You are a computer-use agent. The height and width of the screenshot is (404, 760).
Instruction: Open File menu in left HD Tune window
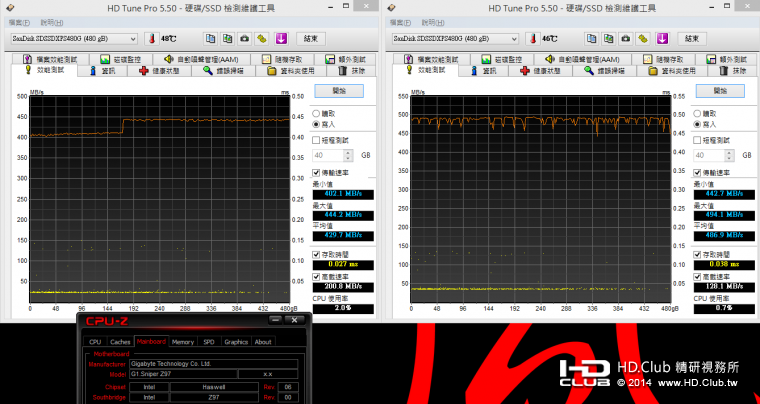coord(19,23)
